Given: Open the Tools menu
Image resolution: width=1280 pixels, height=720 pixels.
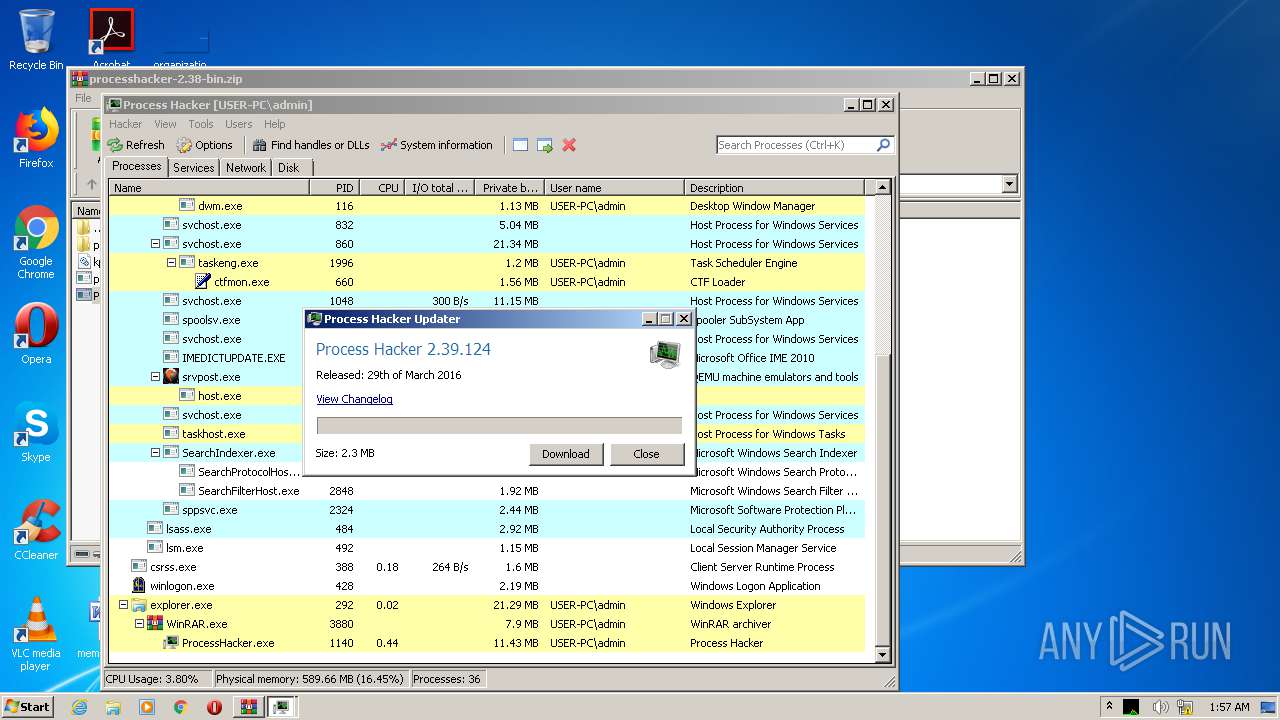Looking at the screenshot, I should click(x=201, y=124).
